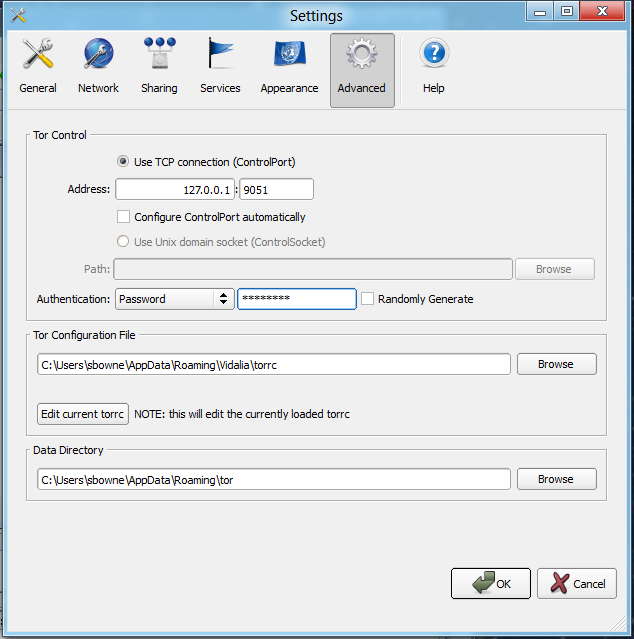Image resolution: width=634 pixels, height=639 pixels.
Task: Open the Network settings globe icon
Action: pos(98,54)
